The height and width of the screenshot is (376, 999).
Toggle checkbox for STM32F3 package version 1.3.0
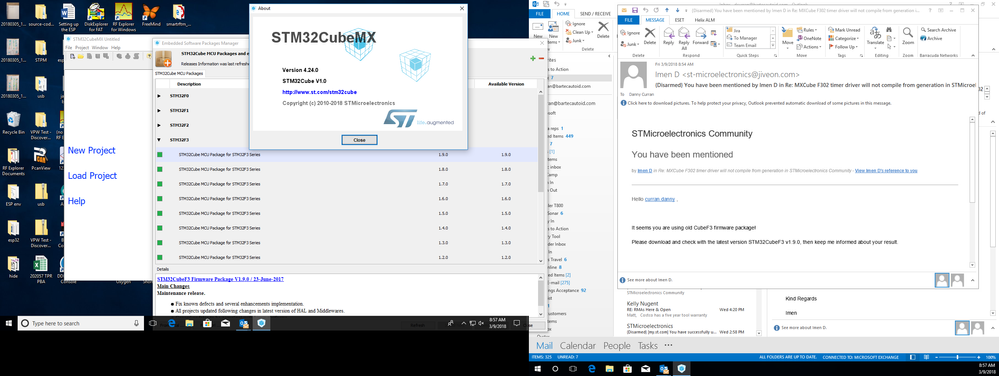pos(160,242)
